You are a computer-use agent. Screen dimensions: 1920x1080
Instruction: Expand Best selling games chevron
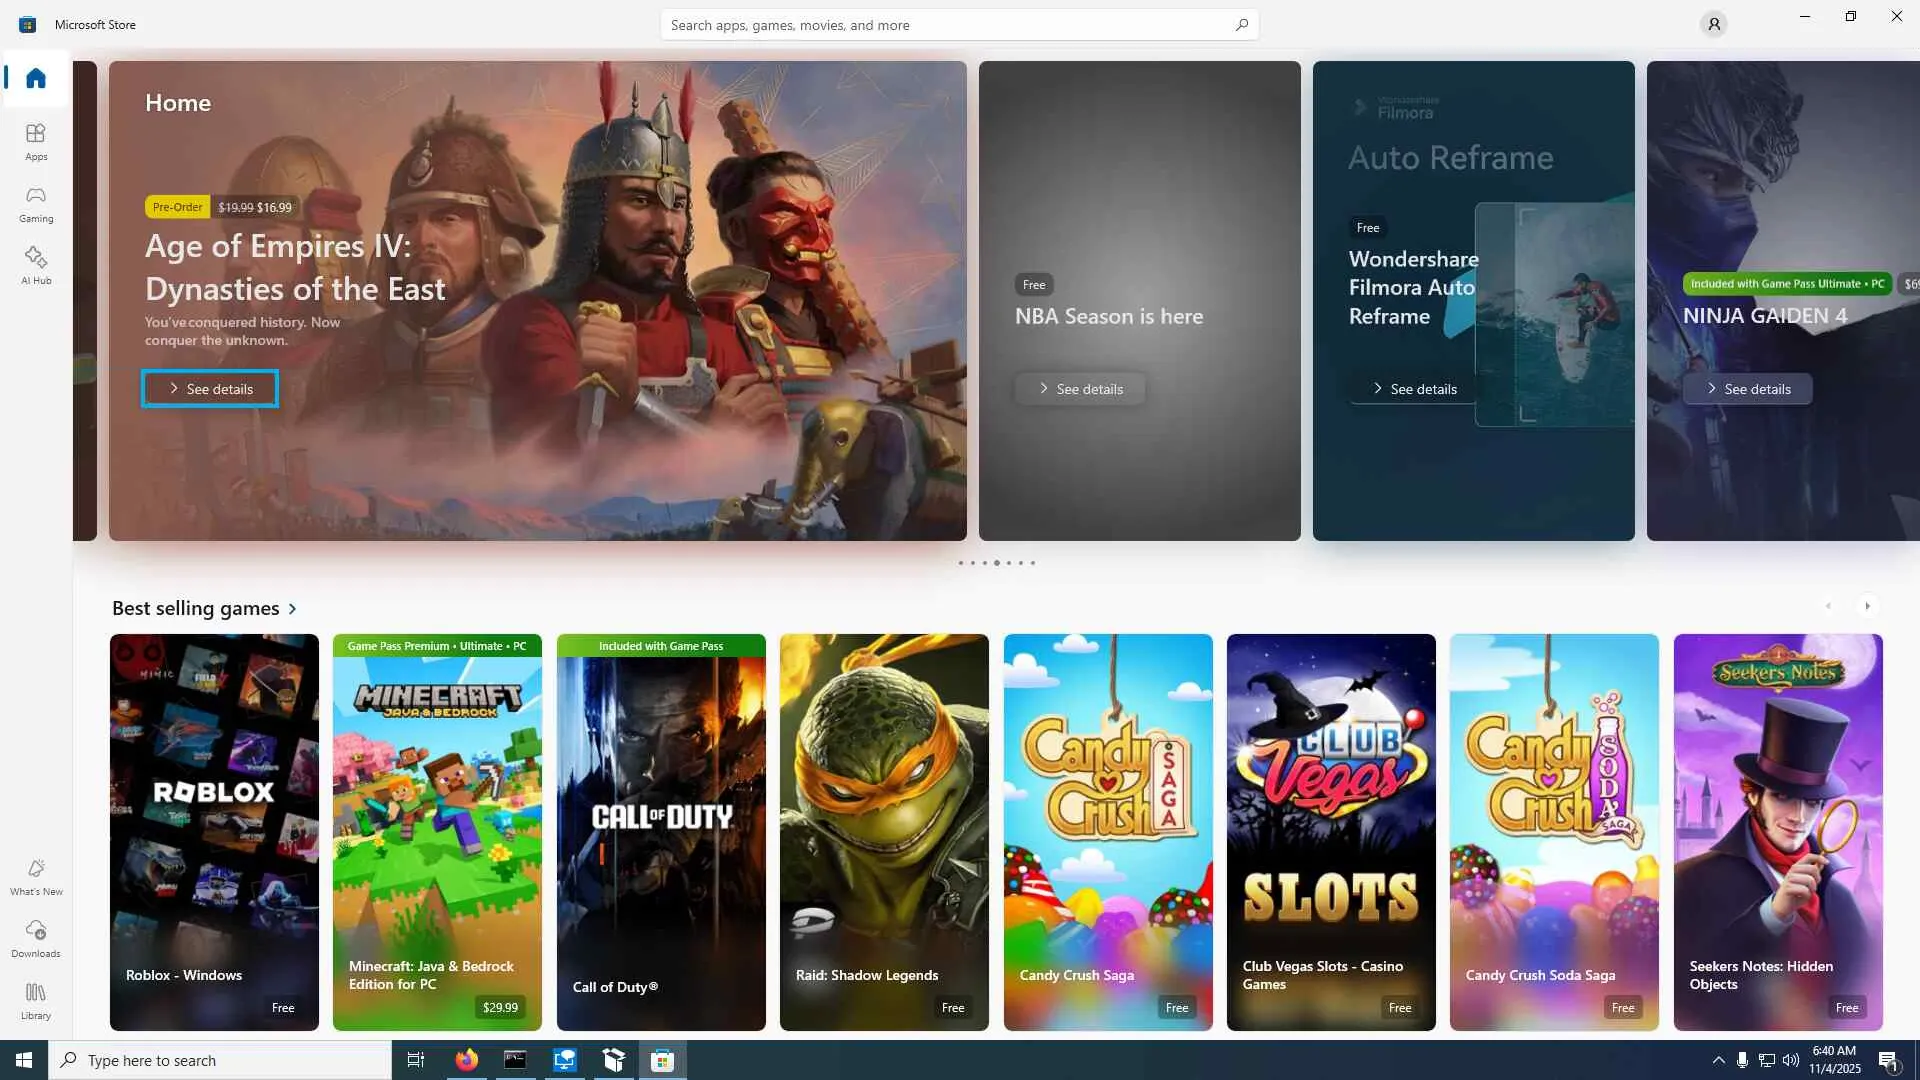293,608
